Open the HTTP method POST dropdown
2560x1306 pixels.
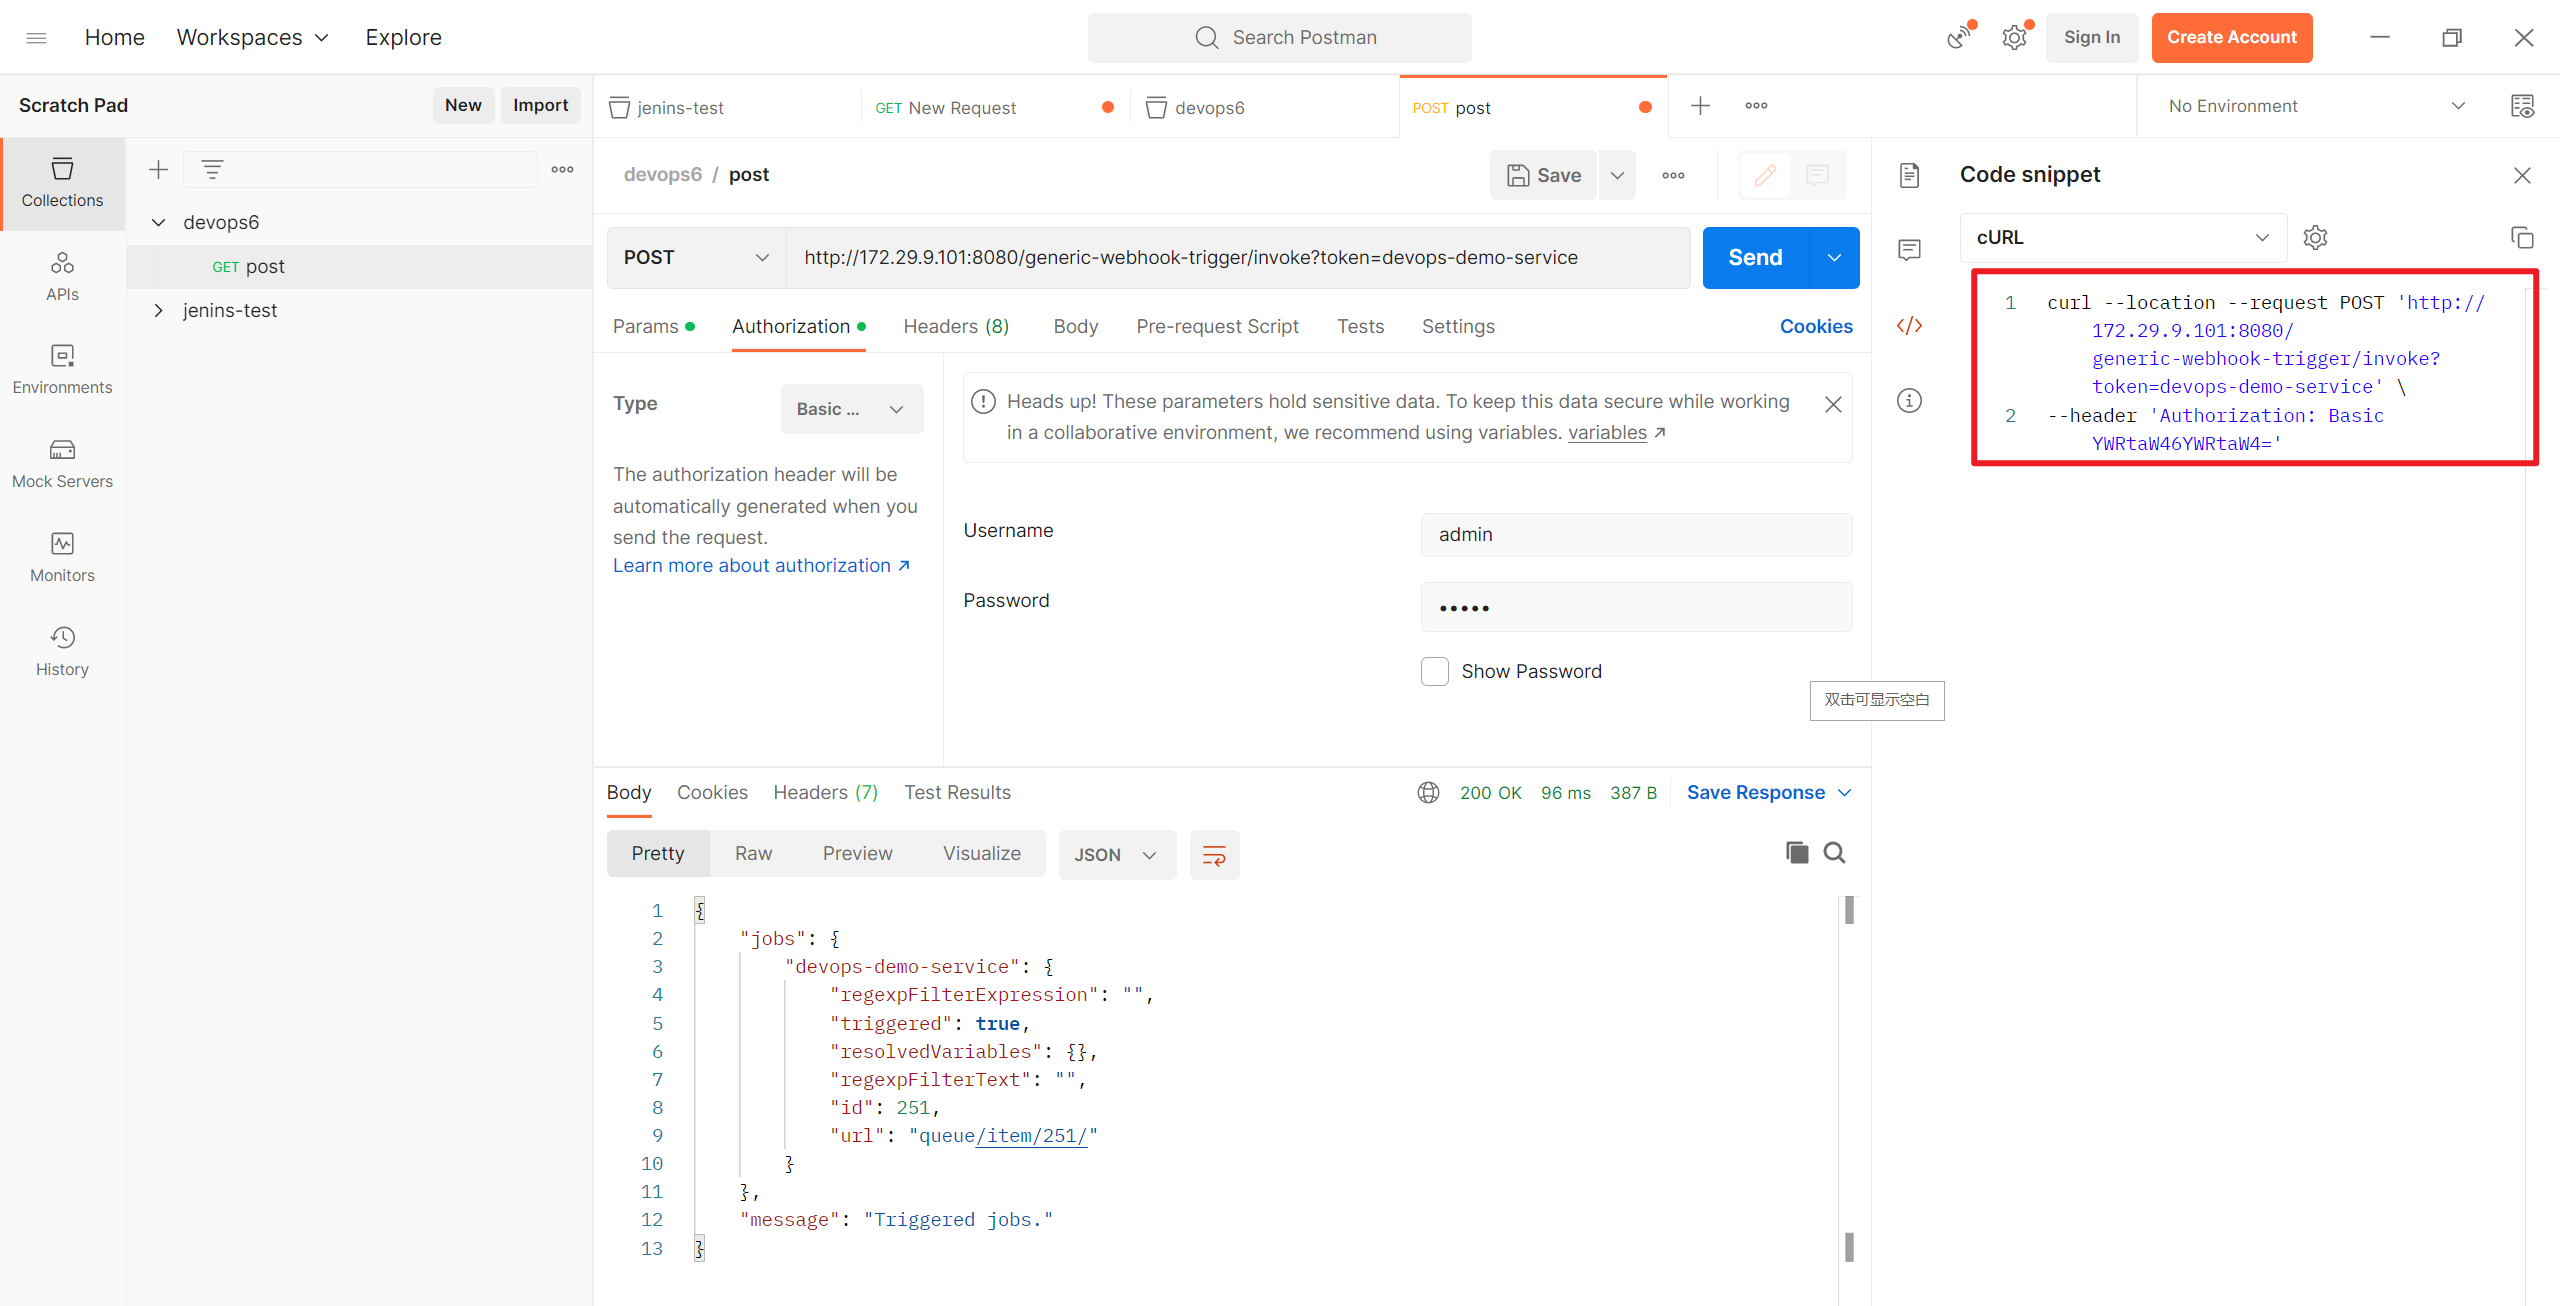tap(697, 258)
